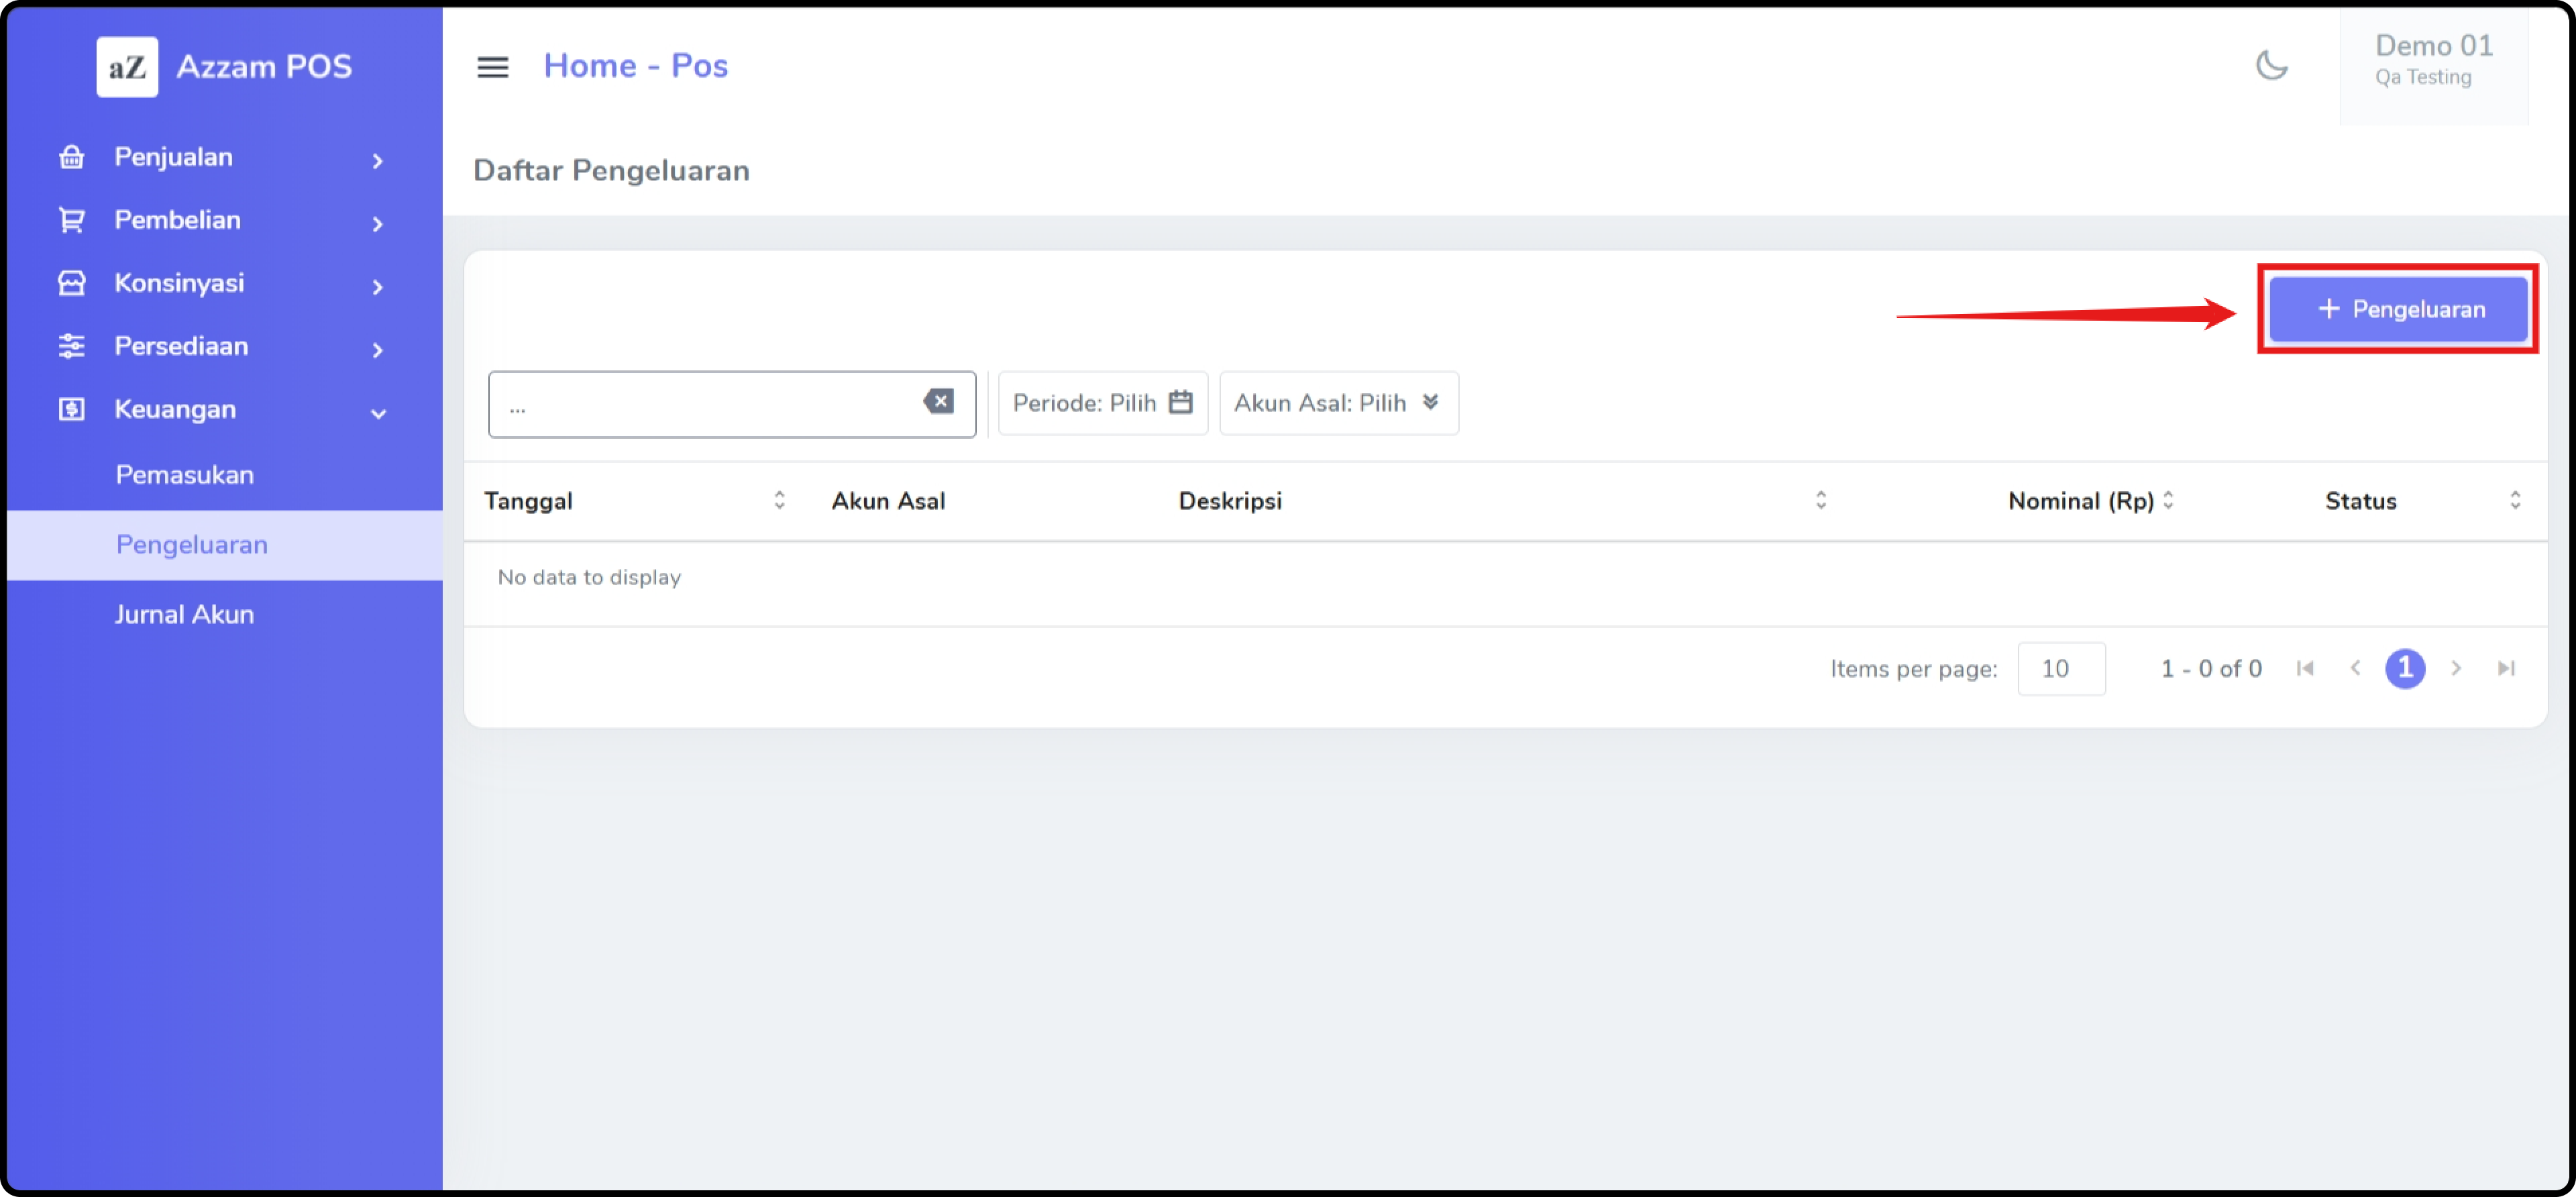Click the Home - Pos link
The height and width of the screenshot is (1197, 2576).
pos(635,66)
